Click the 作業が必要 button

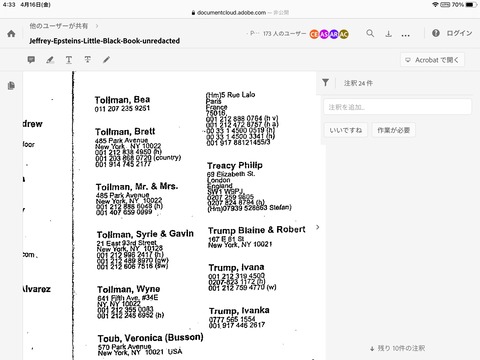pyautogui.click(x=394, y=130)
